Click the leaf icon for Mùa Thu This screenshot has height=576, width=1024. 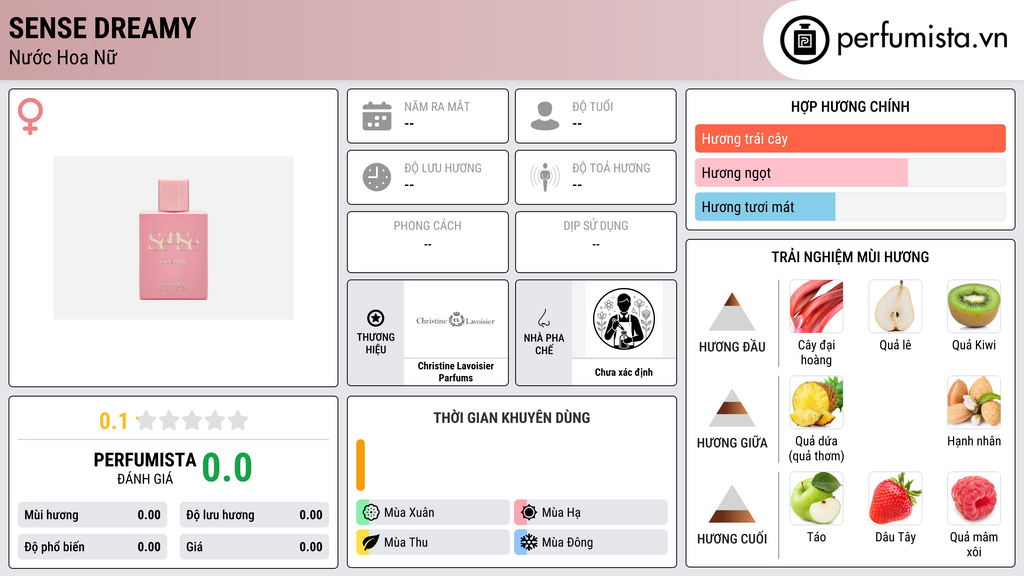(371, 542)
